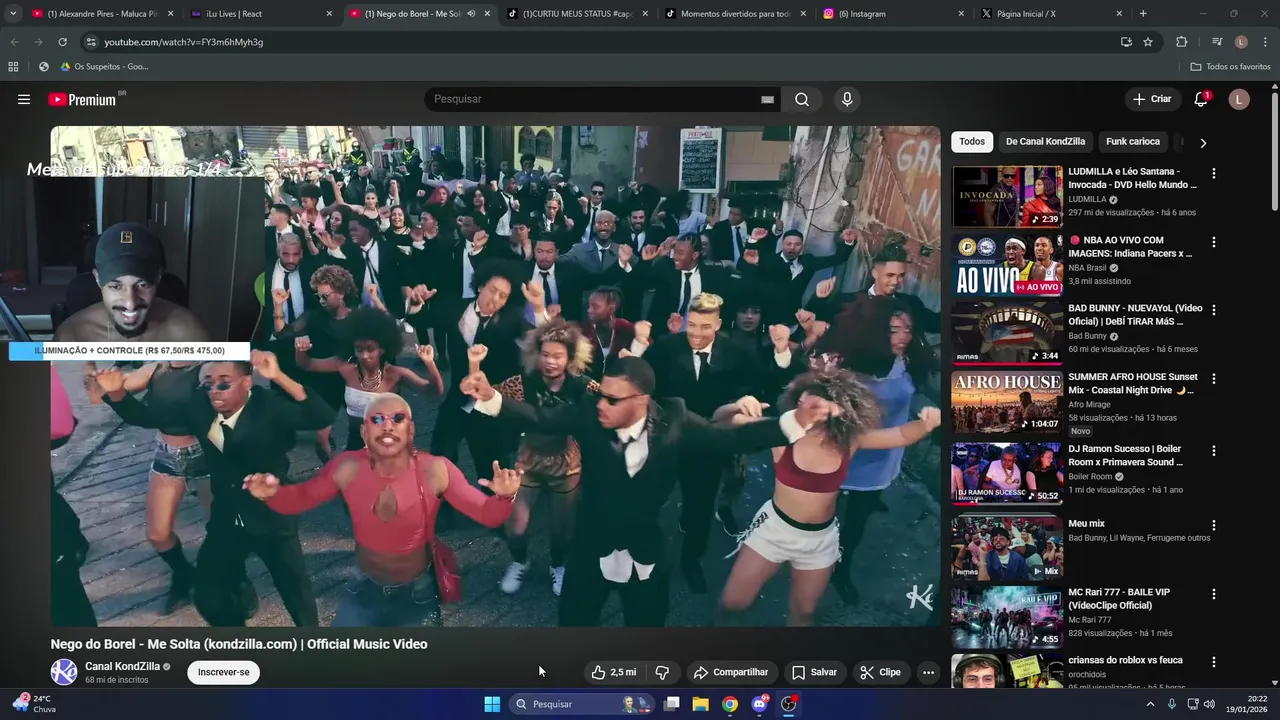This screenshot has width=1280, height=720.
Task: Select the Funk carioca filter chip
Action: click(x=1133, y=142)
